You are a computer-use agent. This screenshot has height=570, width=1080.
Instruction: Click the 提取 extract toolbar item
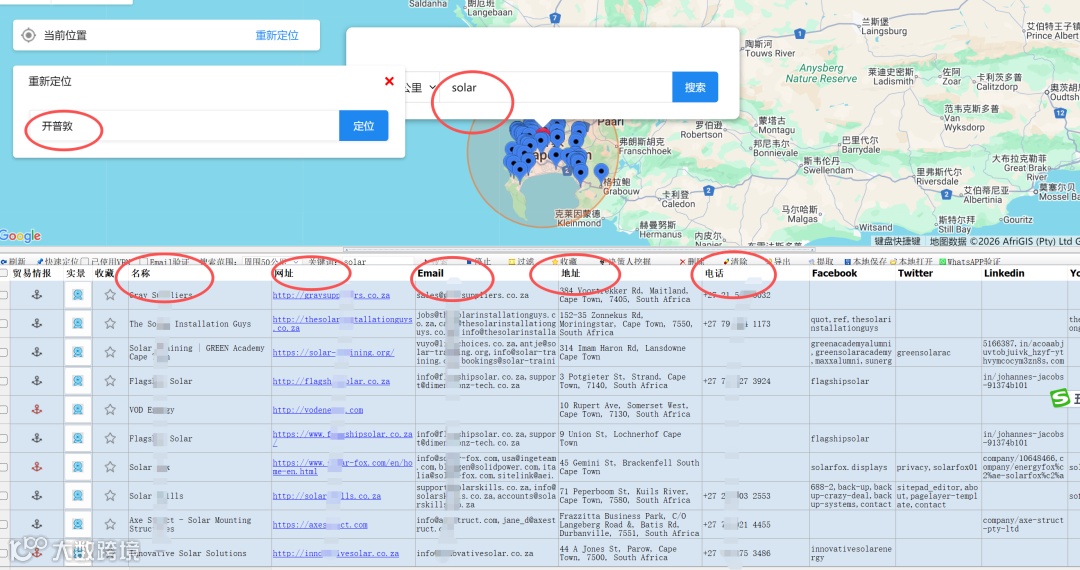pyautogui.click(x=820, y=262)
